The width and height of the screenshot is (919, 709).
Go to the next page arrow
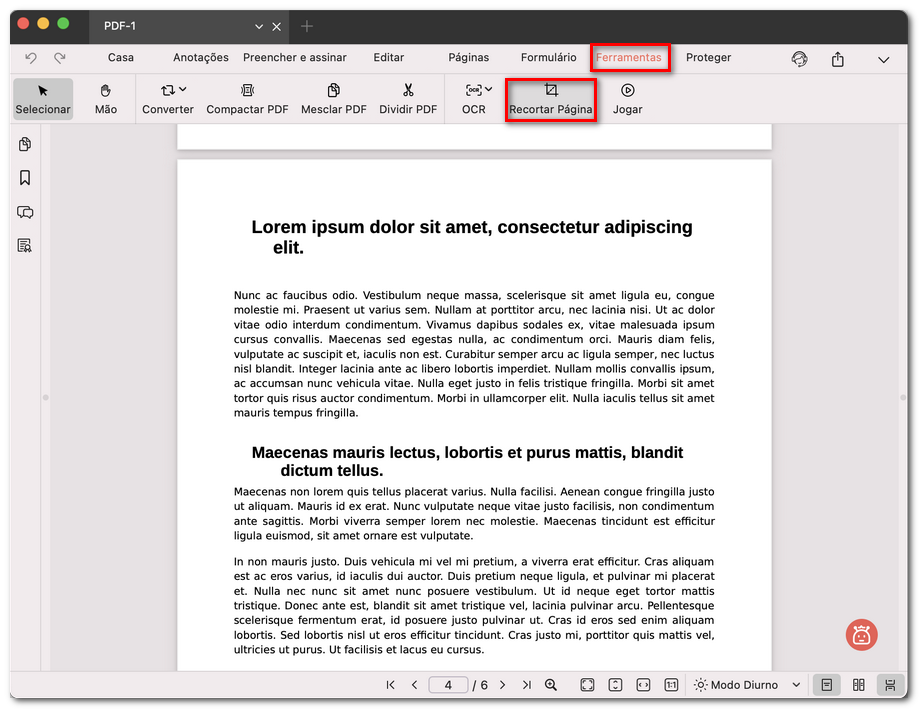click(x=502, y=685)
